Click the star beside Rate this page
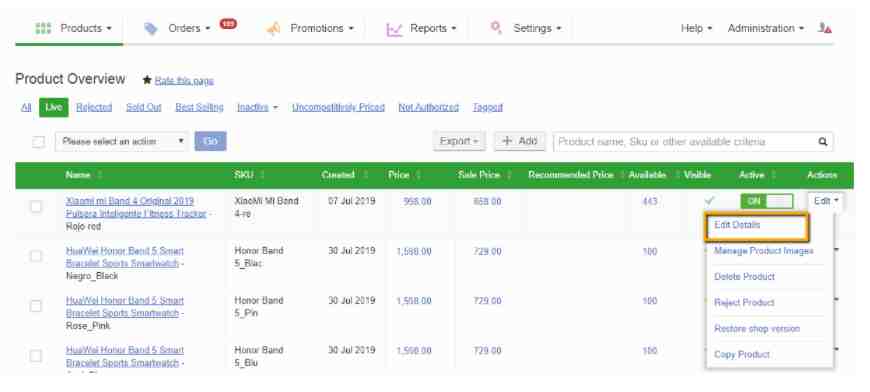 point(147,80)
